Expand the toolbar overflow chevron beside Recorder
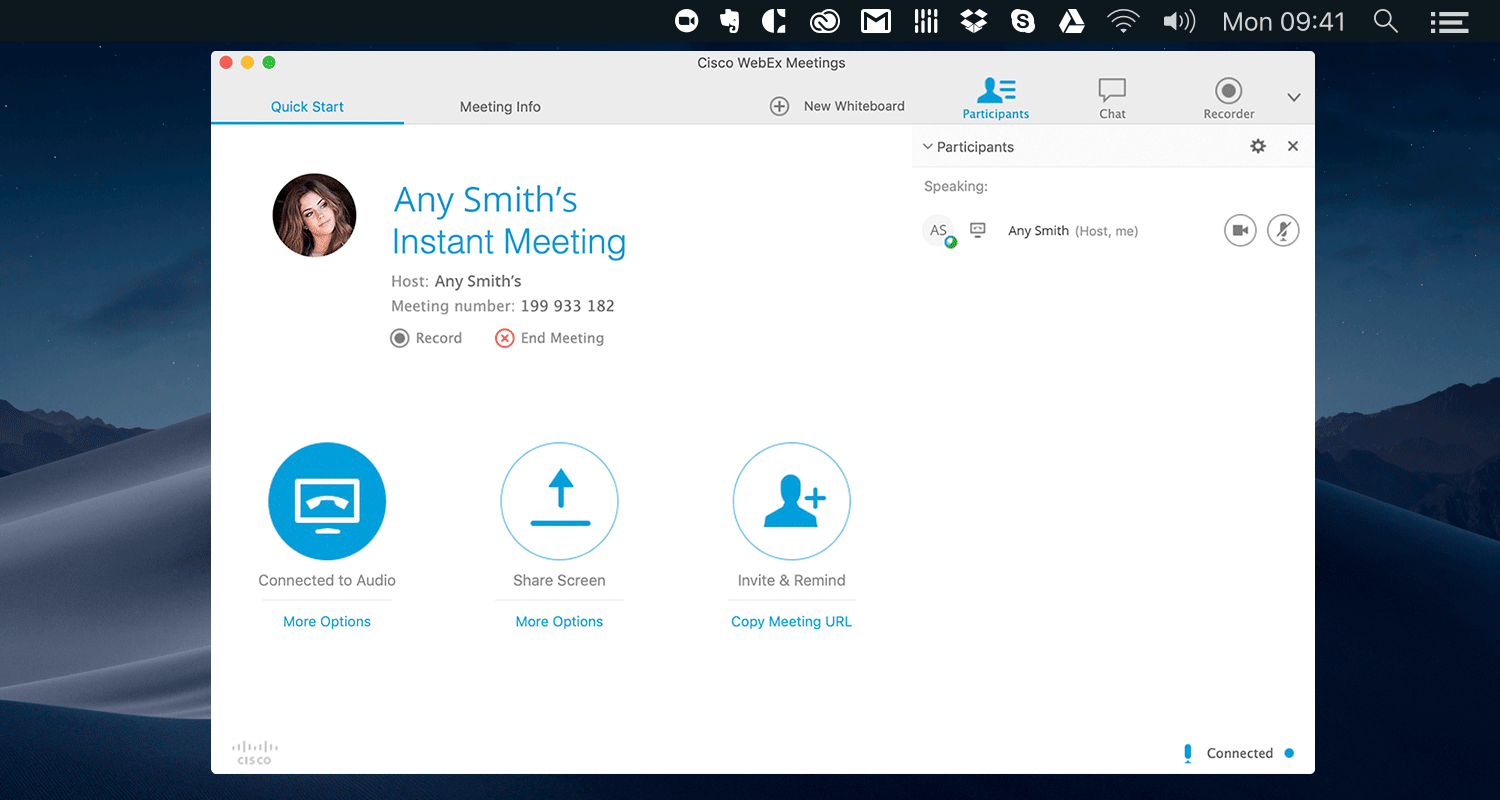The image size is (1500, 800). [x=1294, y=98]
